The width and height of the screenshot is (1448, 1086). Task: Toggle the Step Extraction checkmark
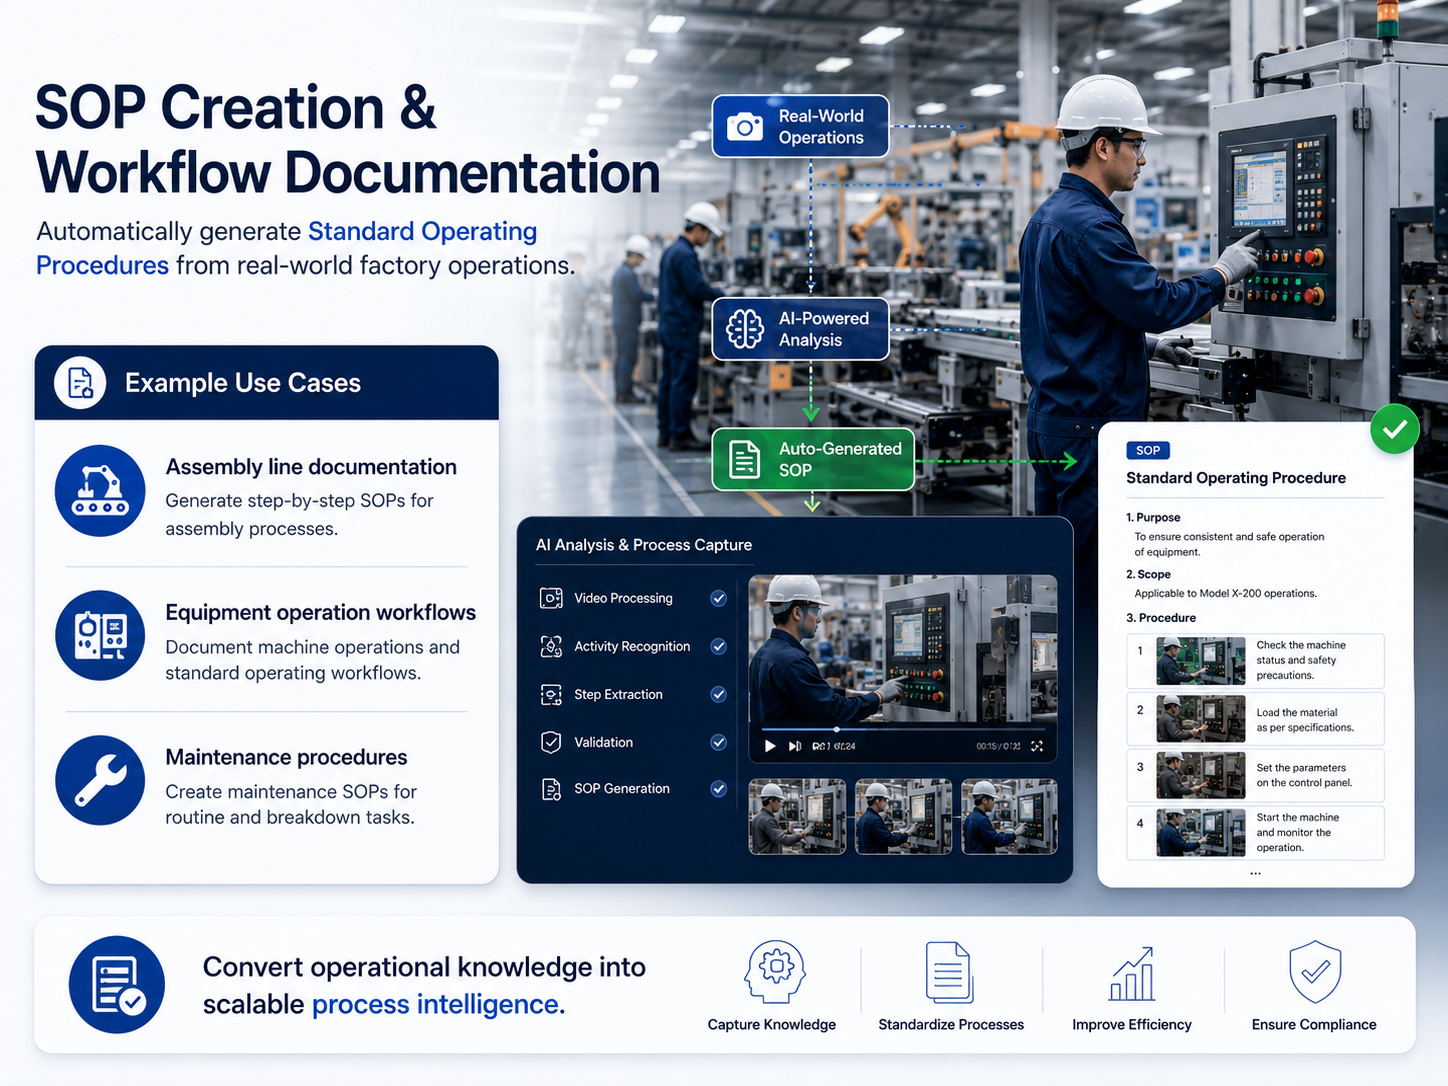(718, 694)
